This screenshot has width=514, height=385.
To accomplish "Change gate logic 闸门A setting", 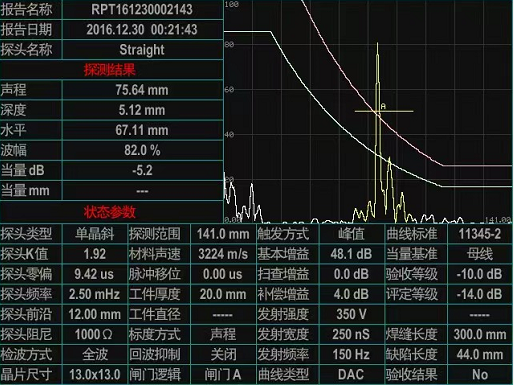I will click(223, 375).
